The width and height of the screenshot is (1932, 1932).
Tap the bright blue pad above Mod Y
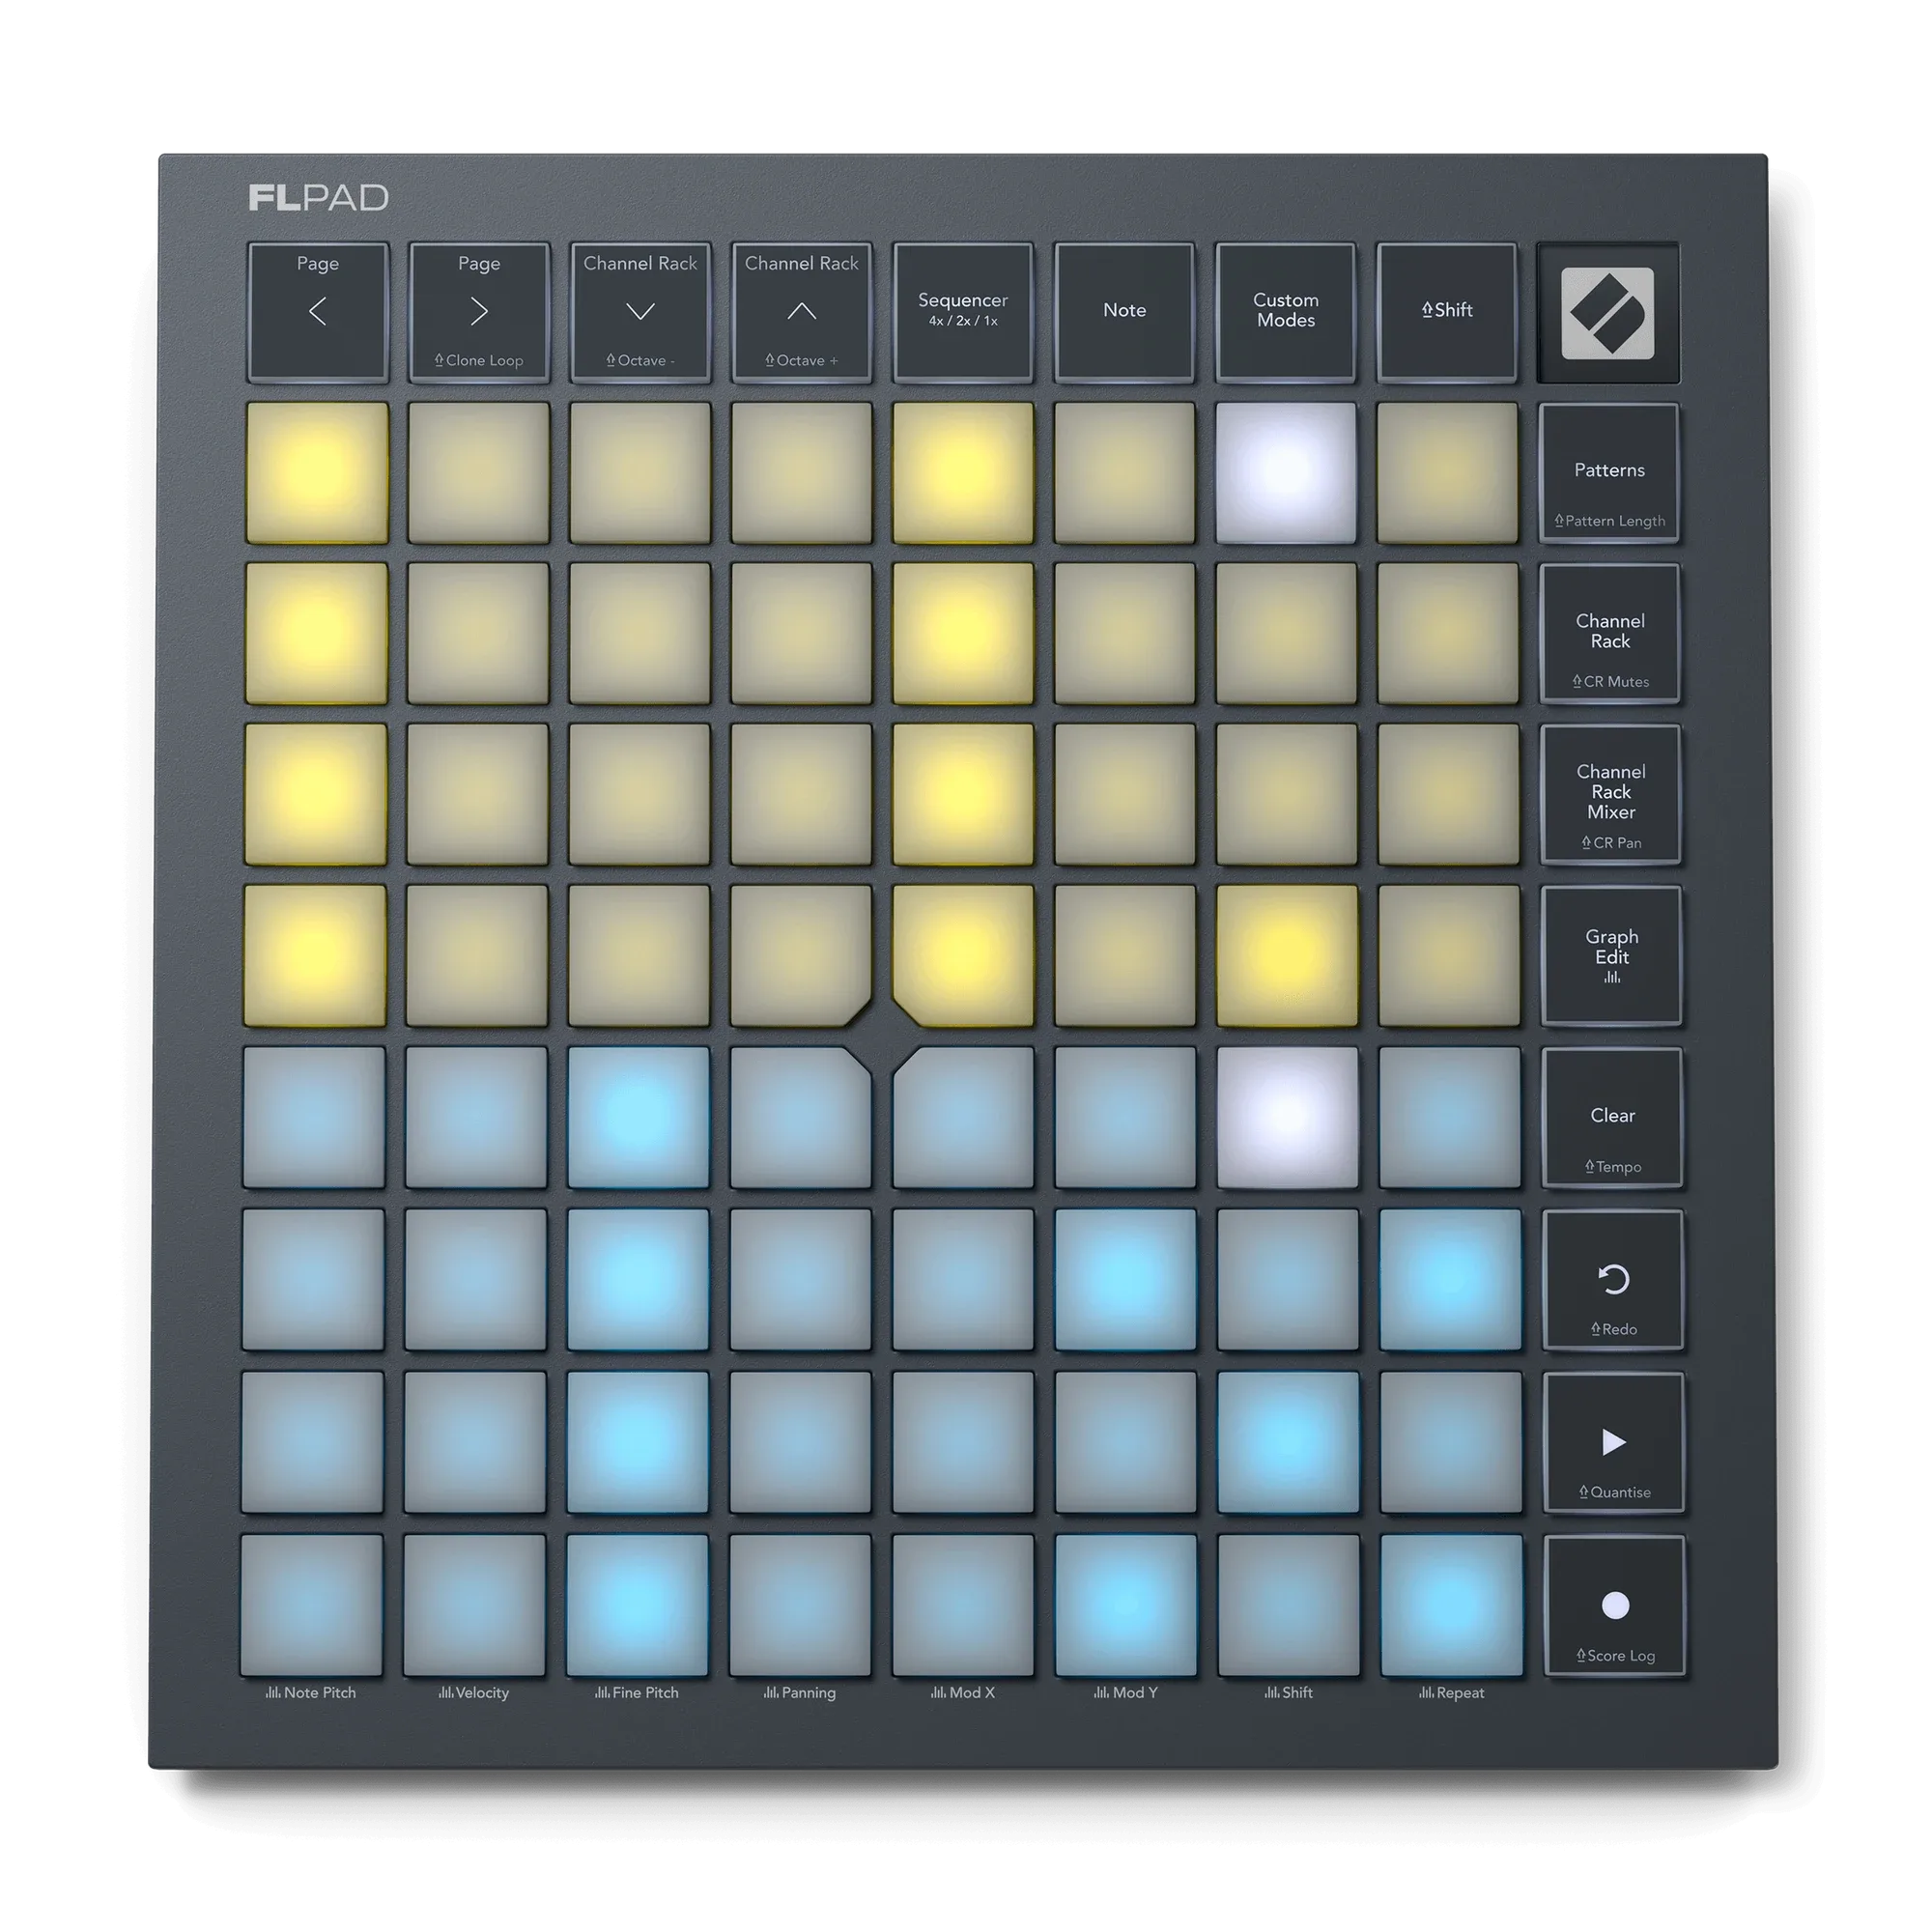1126,1606
